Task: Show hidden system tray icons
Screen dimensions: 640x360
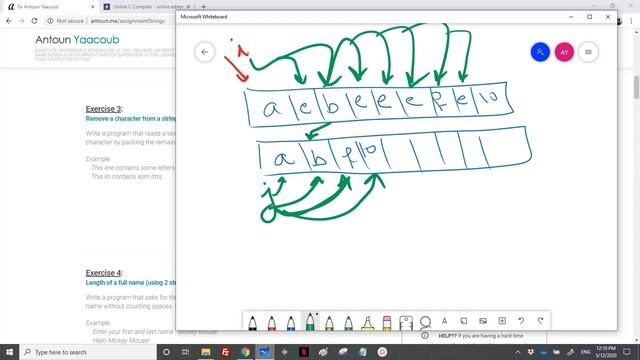Action: click(518, 352)
